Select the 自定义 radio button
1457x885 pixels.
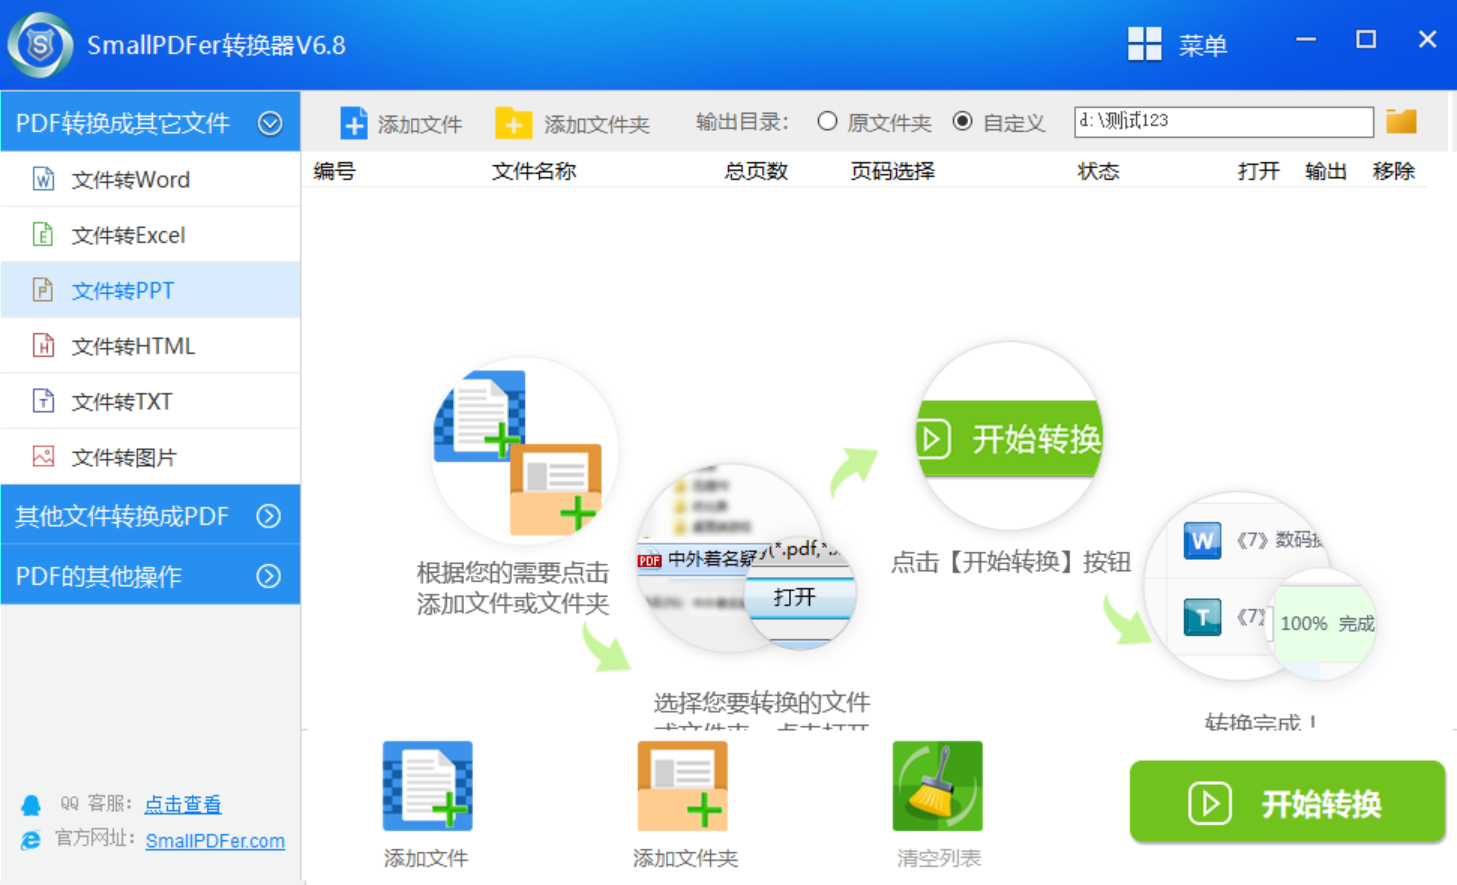pos(962,121)
